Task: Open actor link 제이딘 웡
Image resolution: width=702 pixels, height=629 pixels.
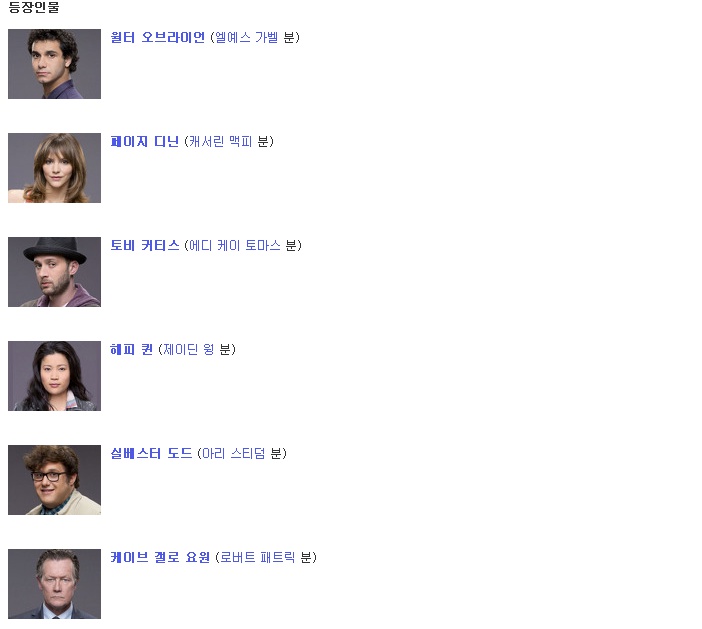Action: 188,349
